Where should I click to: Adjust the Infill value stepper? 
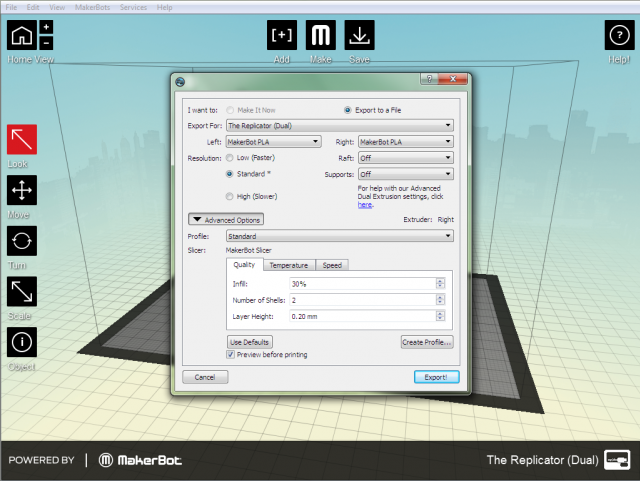click(x=440, y=283)
